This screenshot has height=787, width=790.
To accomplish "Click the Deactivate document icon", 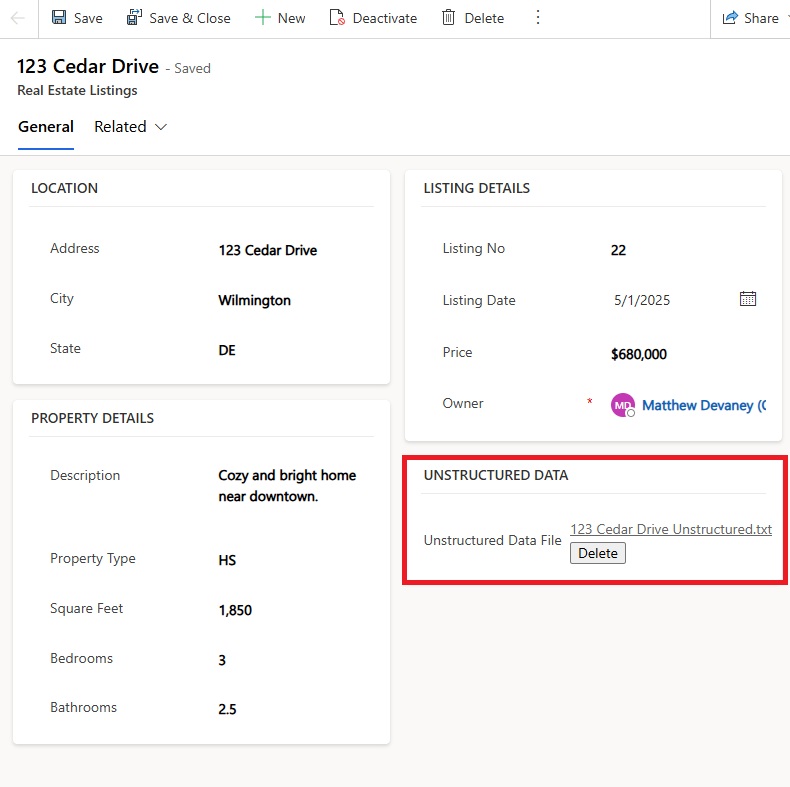I will 337,18.
